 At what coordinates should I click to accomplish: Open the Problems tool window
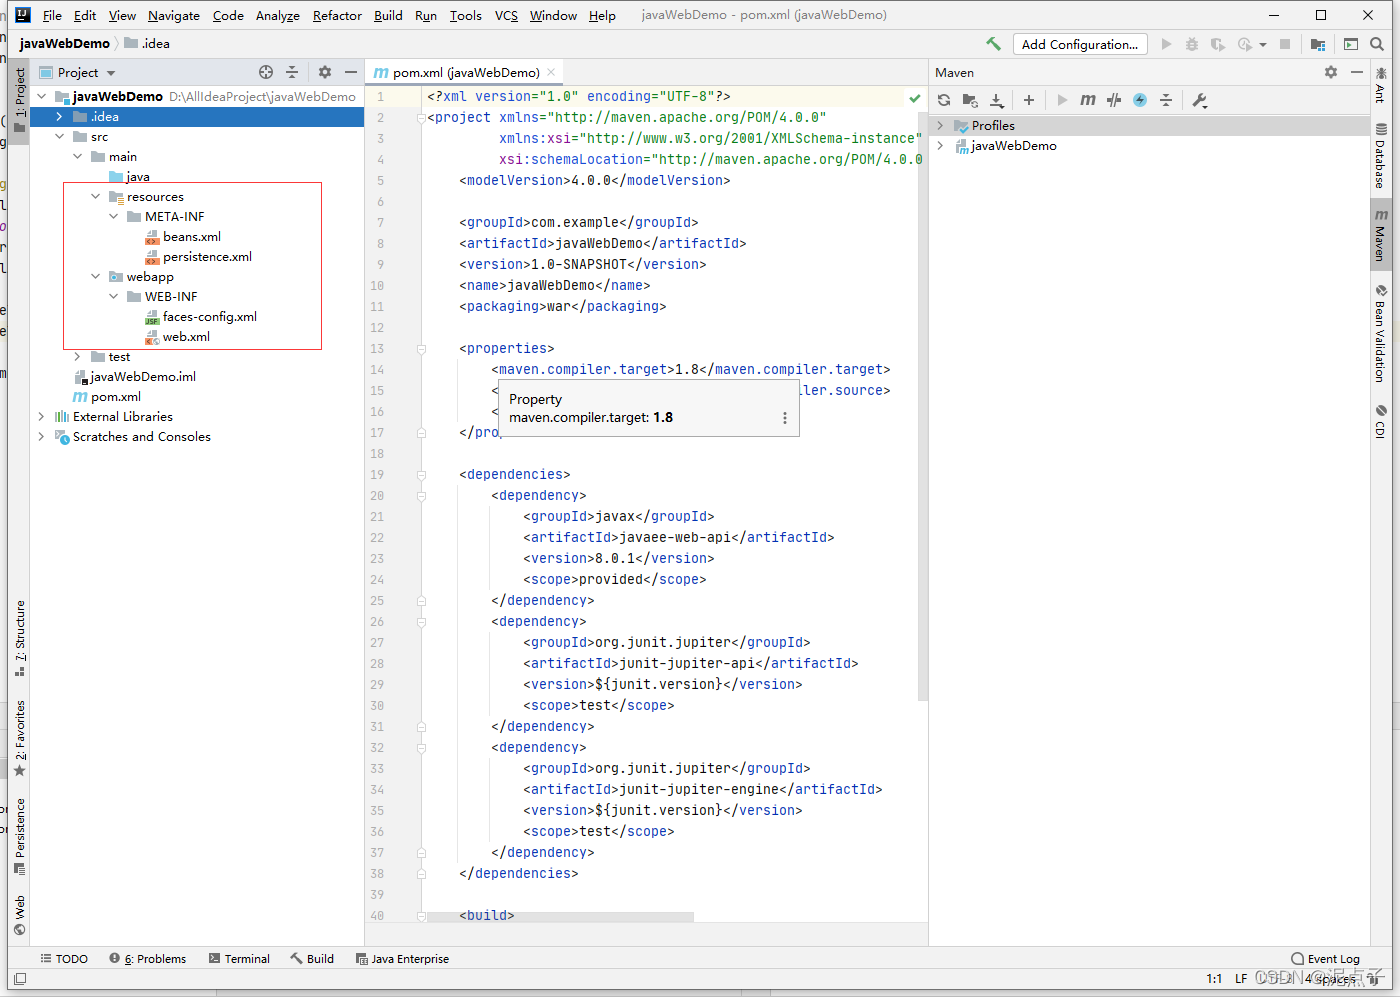[x=148, y=958]
